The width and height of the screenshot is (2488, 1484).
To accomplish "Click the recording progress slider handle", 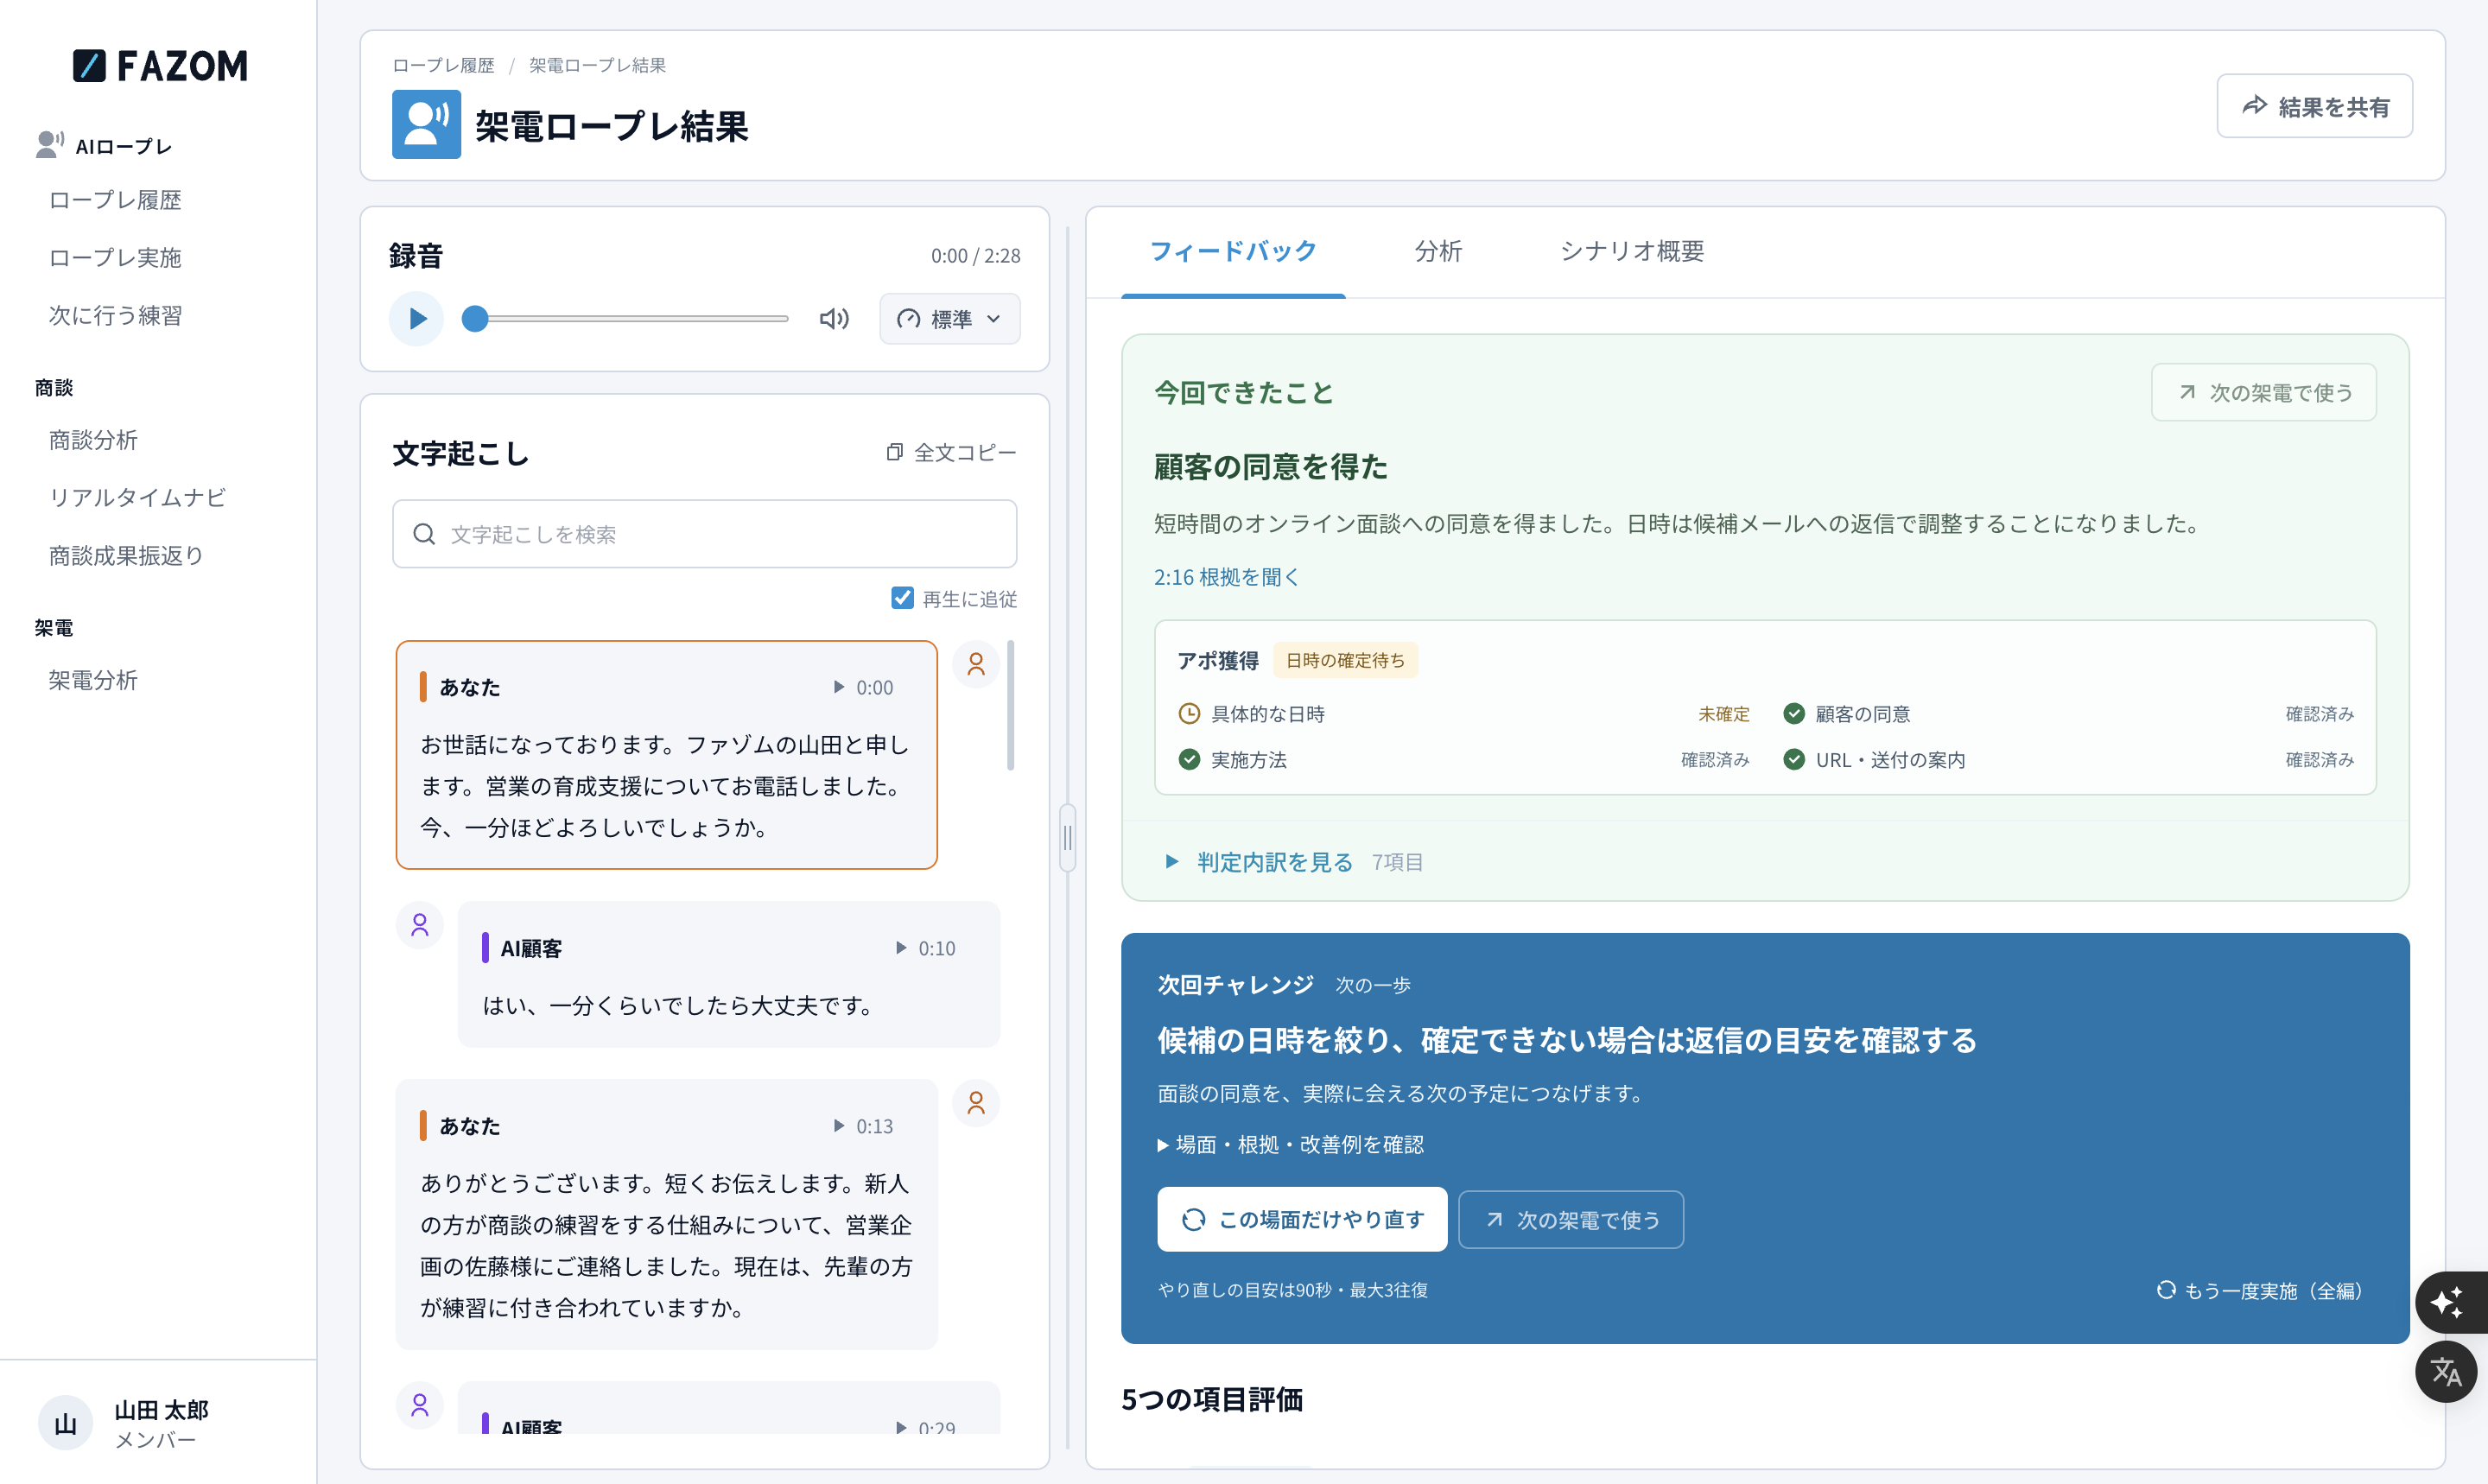I will click(x=475, y=319).
